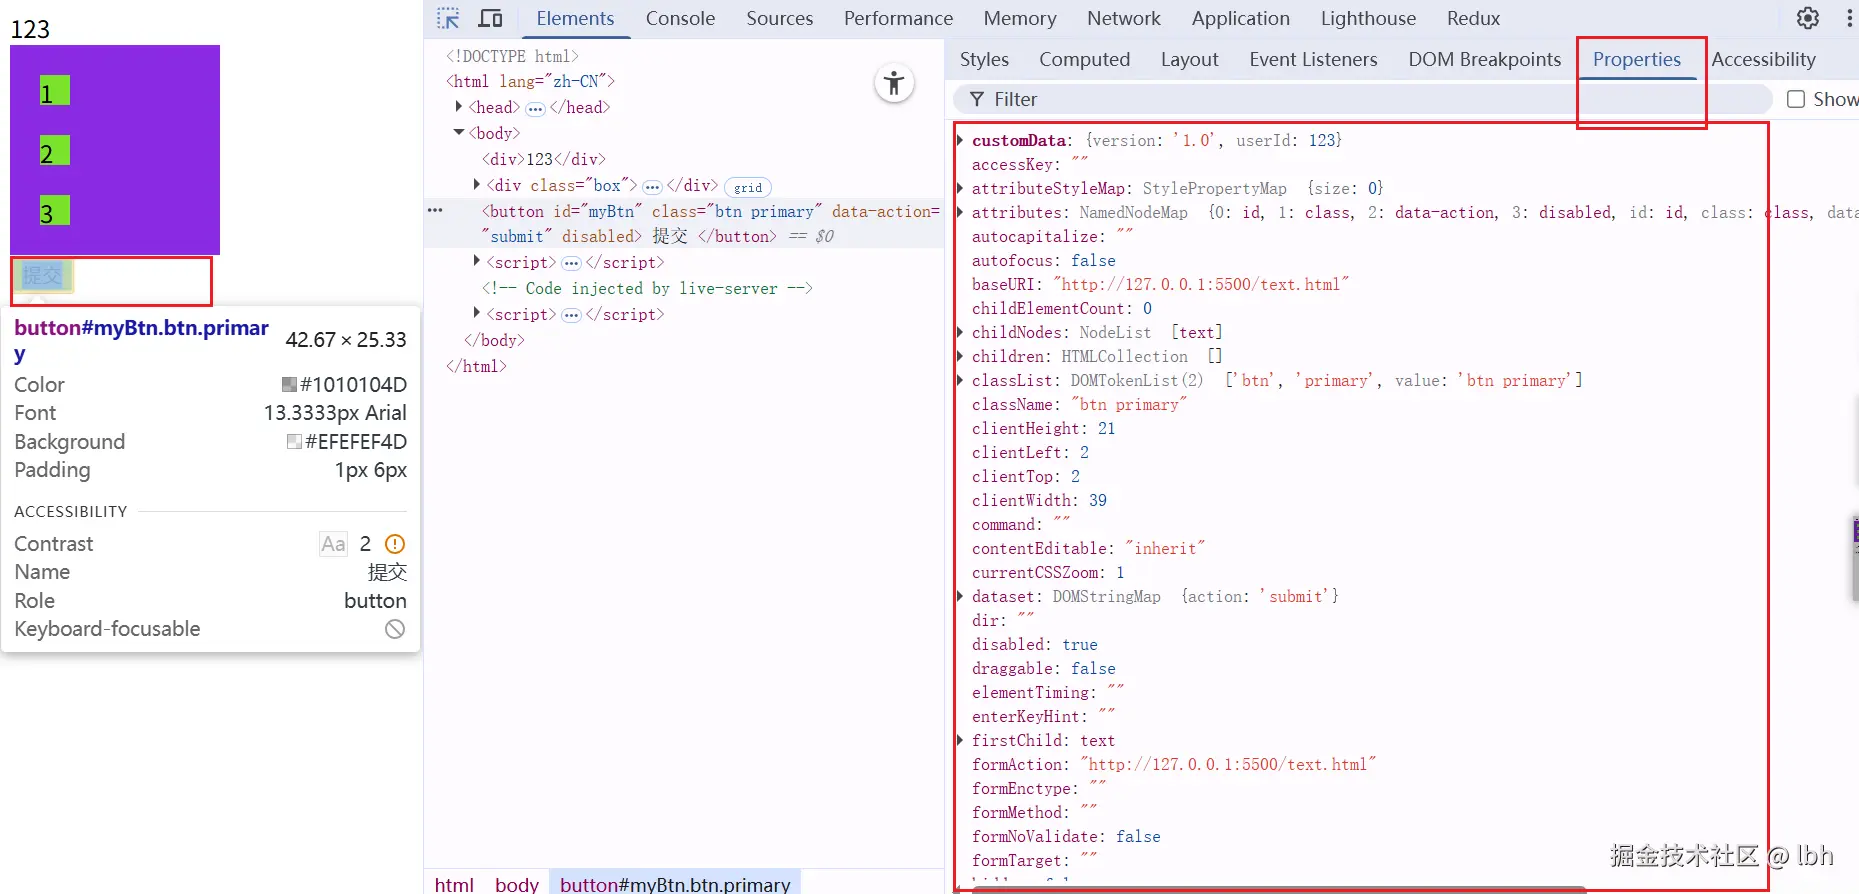Click the accessibility figure floating icon
1859x894 pixels.
894,83
